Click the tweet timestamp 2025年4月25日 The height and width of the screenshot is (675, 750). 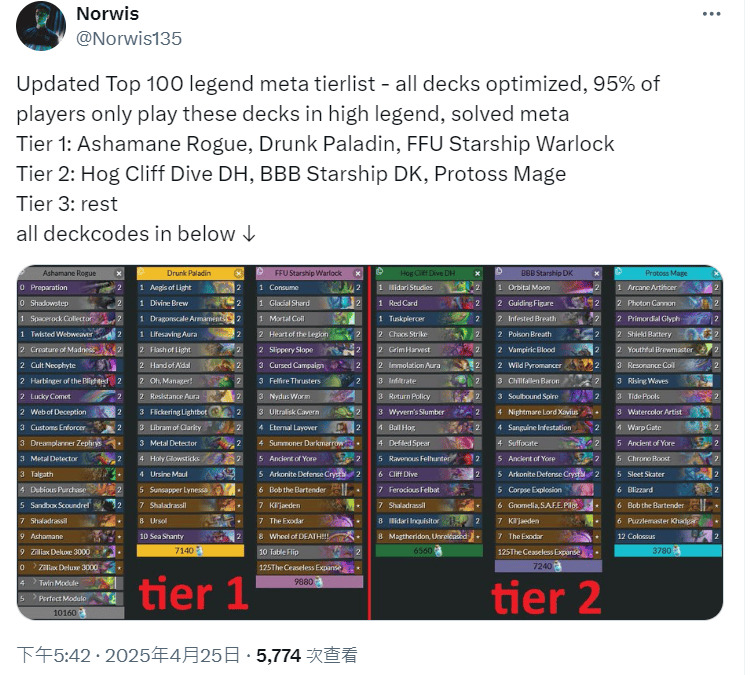click(x=172, y=655)
